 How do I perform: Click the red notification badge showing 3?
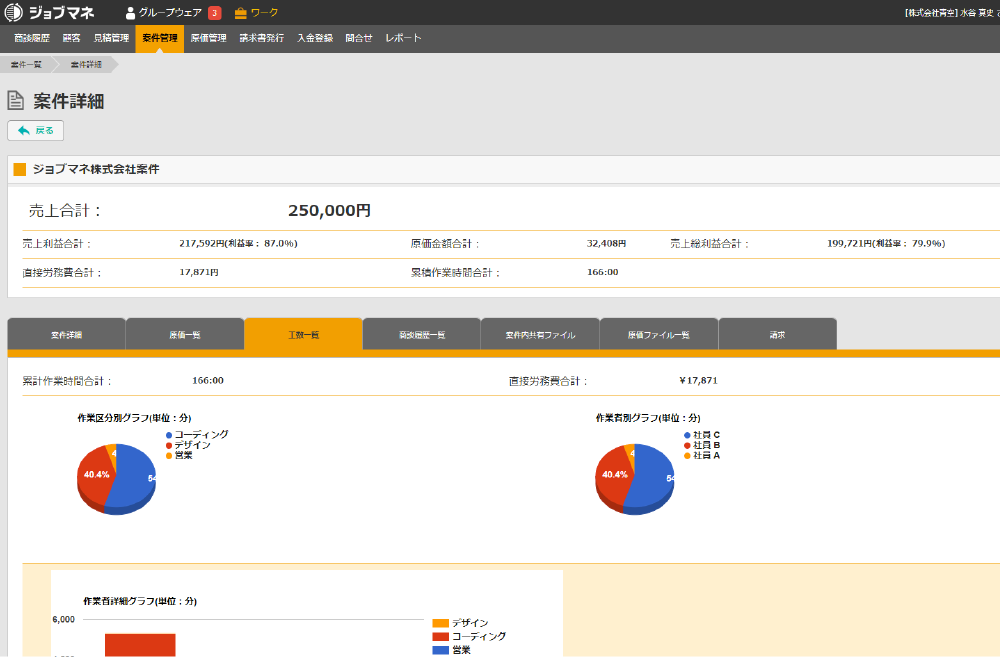point(214,13)
